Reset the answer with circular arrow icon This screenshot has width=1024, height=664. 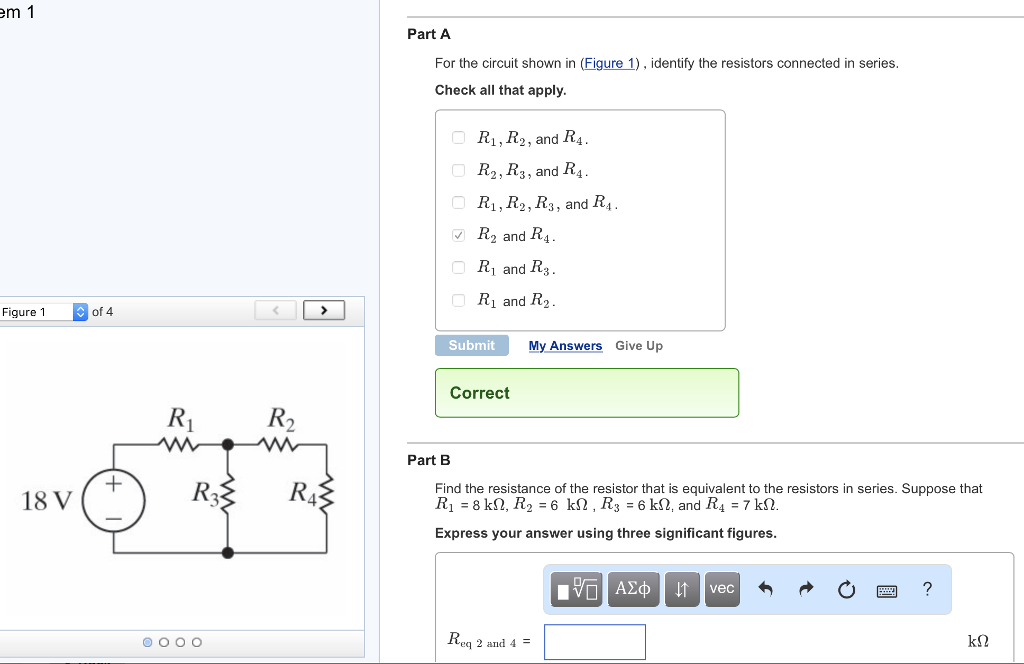(846, 590)
